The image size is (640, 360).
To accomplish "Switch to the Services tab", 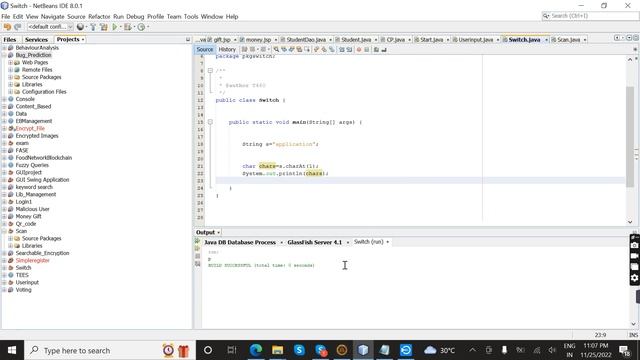I will point(36,40).
